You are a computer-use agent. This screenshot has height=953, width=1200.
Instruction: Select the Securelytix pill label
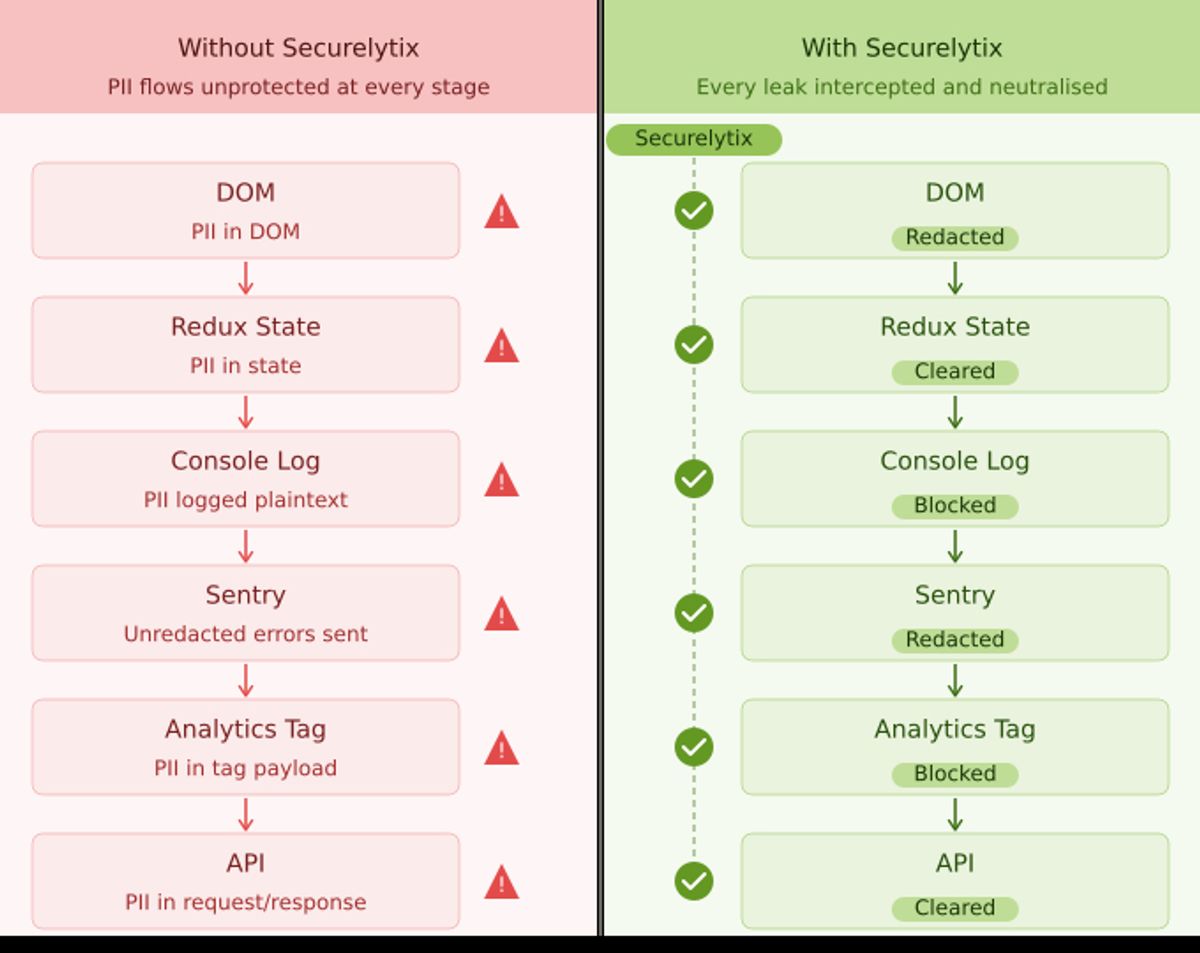(694, 139)
